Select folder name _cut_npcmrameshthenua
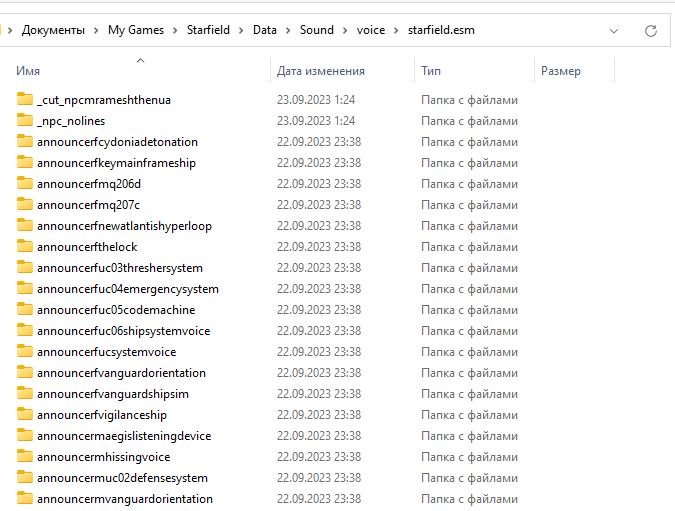 click(104, 100)
